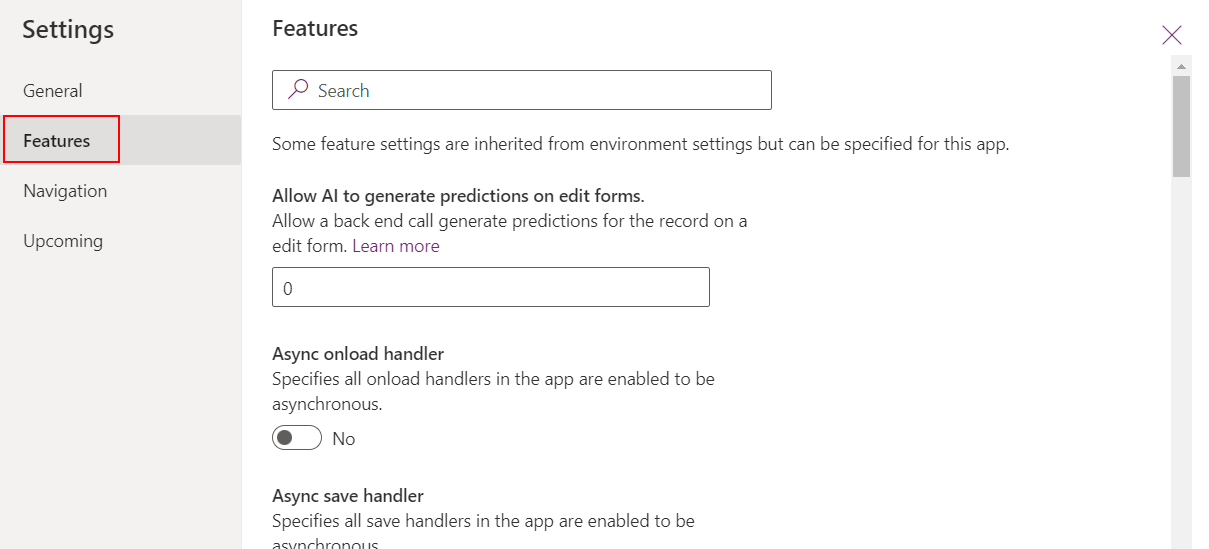Close the Settings dialog with X
This screenshot has width=1209, height=549.
(1172, 35)
